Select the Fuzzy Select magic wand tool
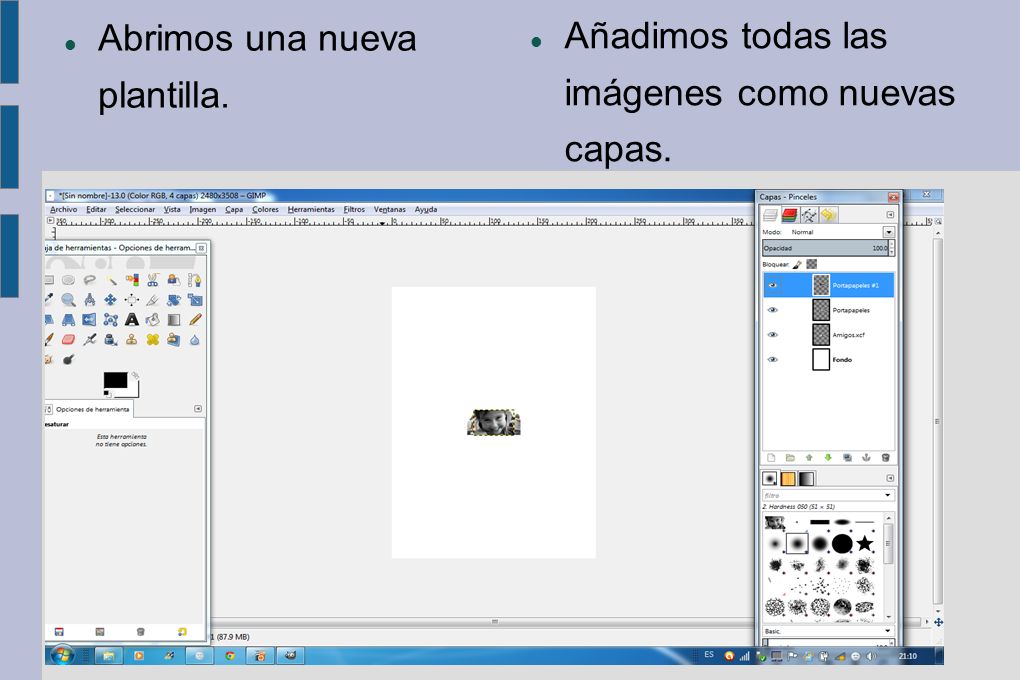The width and height of the screenshot is (1020, 680). click(111, 280)
